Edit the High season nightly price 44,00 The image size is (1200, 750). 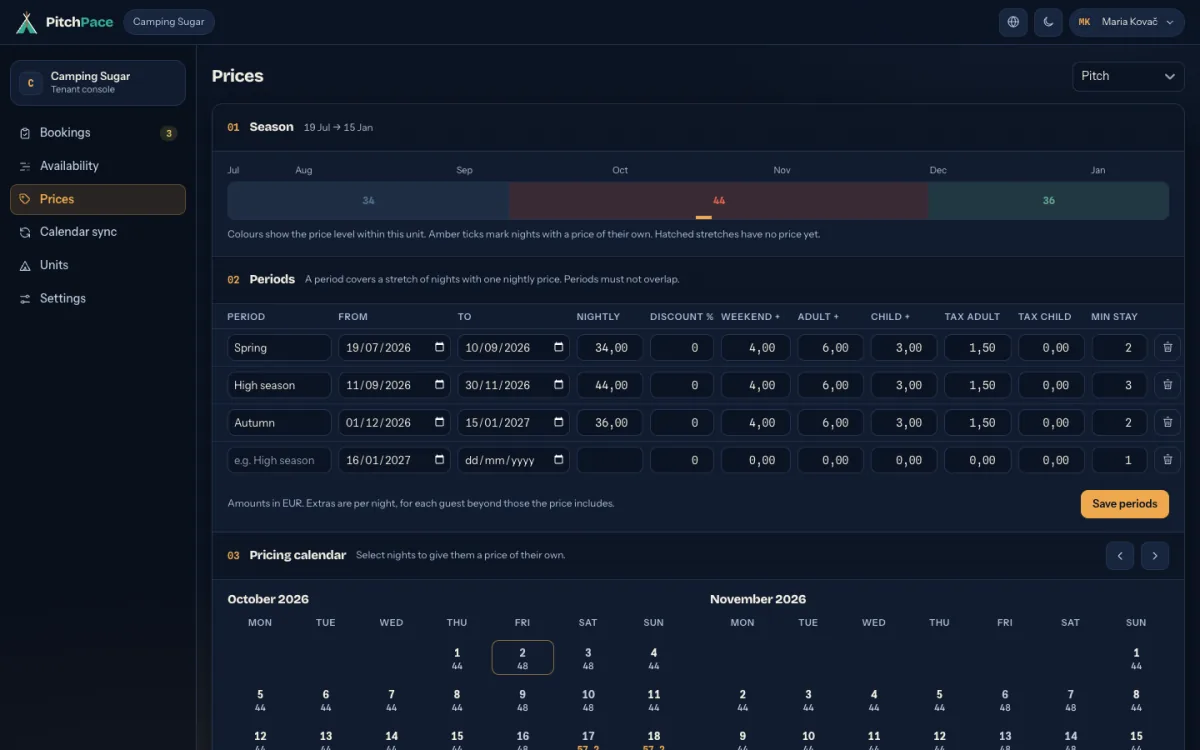(x=610, y=385)
